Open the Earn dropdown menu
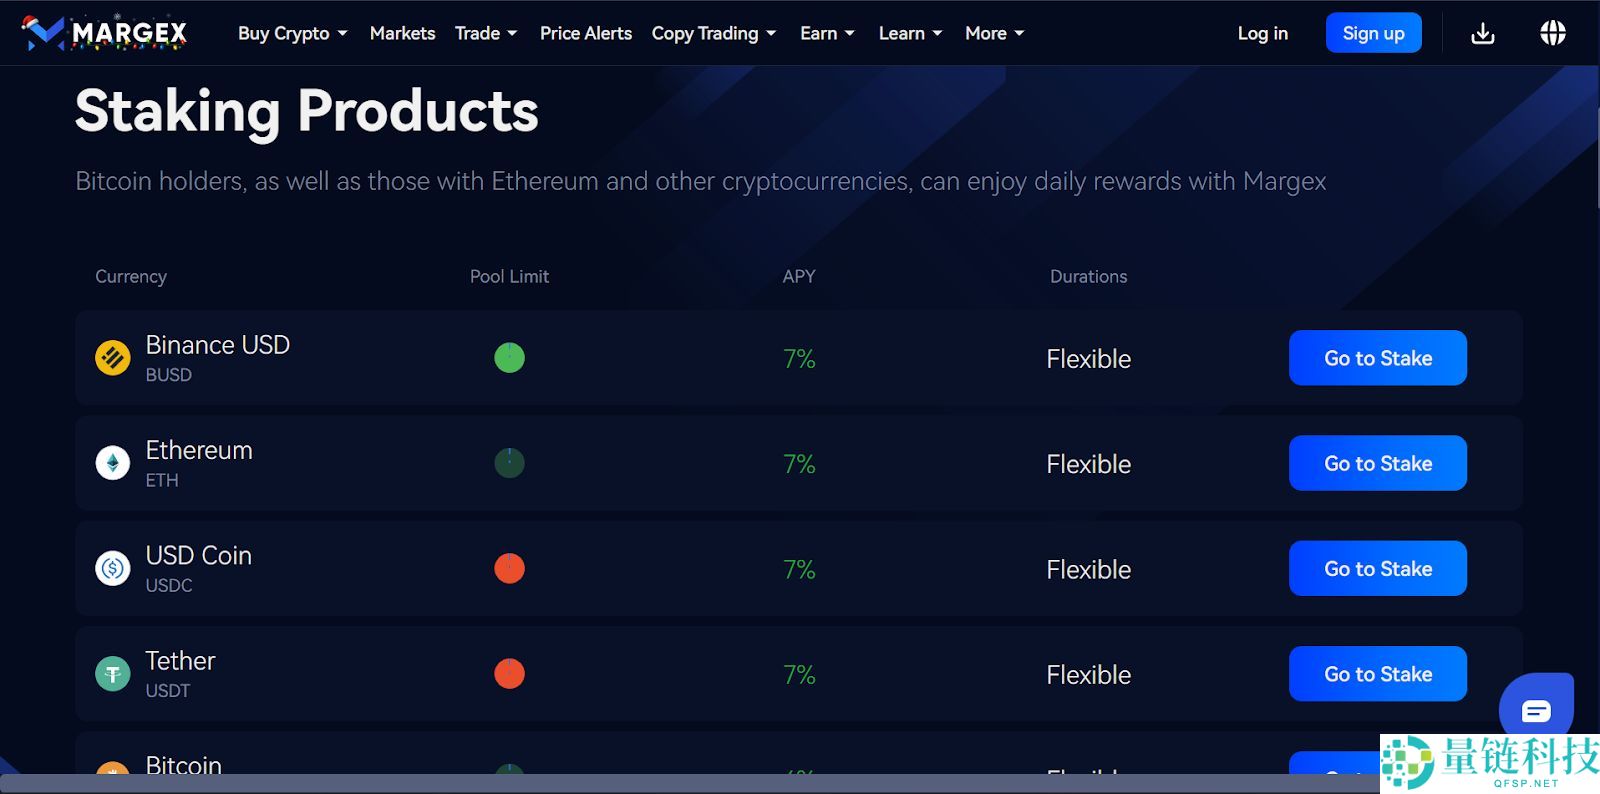The height and width of the screenshot is (794, 1600). click(827, 33)
